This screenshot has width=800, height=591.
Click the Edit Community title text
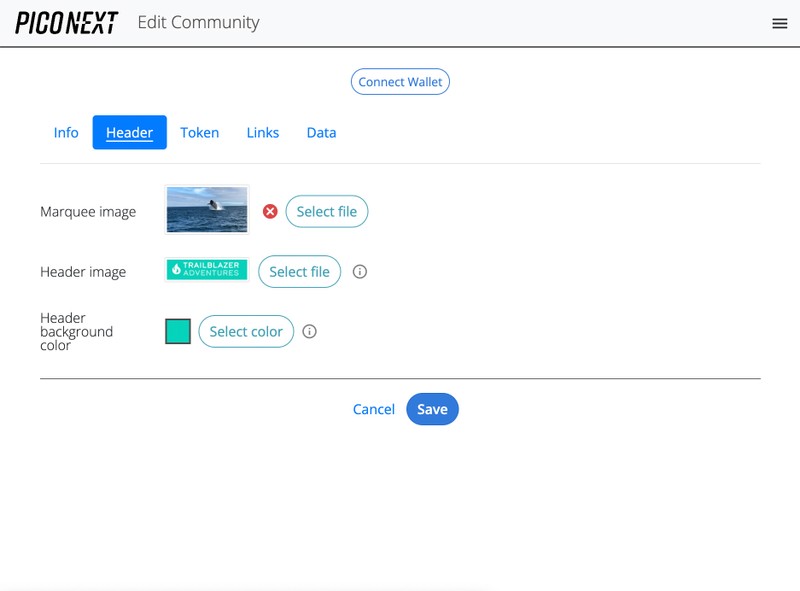pyautogui.click(x=198, y=22)
